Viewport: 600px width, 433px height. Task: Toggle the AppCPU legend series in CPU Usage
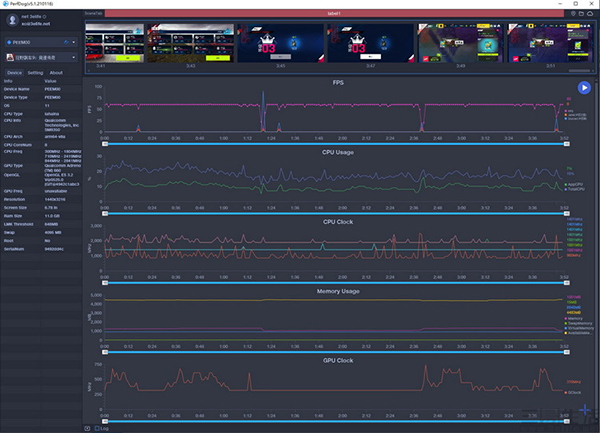point(567,185)
